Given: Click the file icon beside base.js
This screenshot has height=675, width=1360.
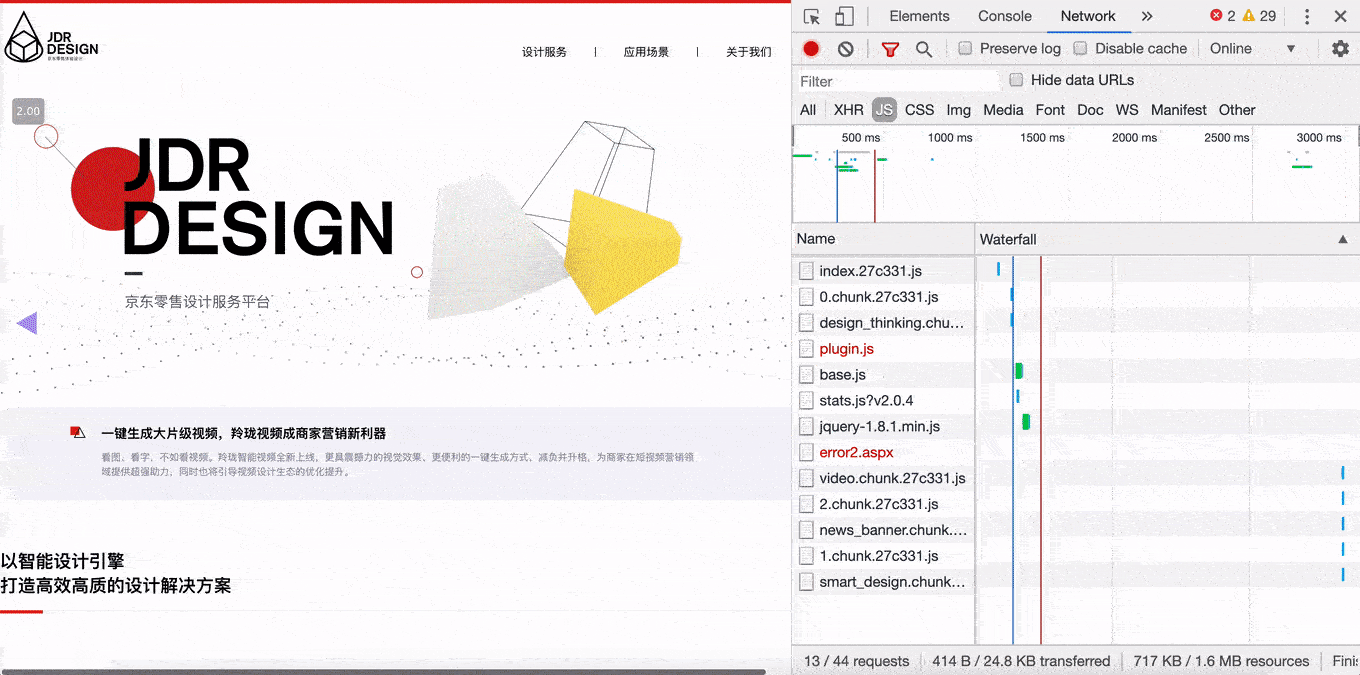Looking at the screenshot, I should [806, 375].
